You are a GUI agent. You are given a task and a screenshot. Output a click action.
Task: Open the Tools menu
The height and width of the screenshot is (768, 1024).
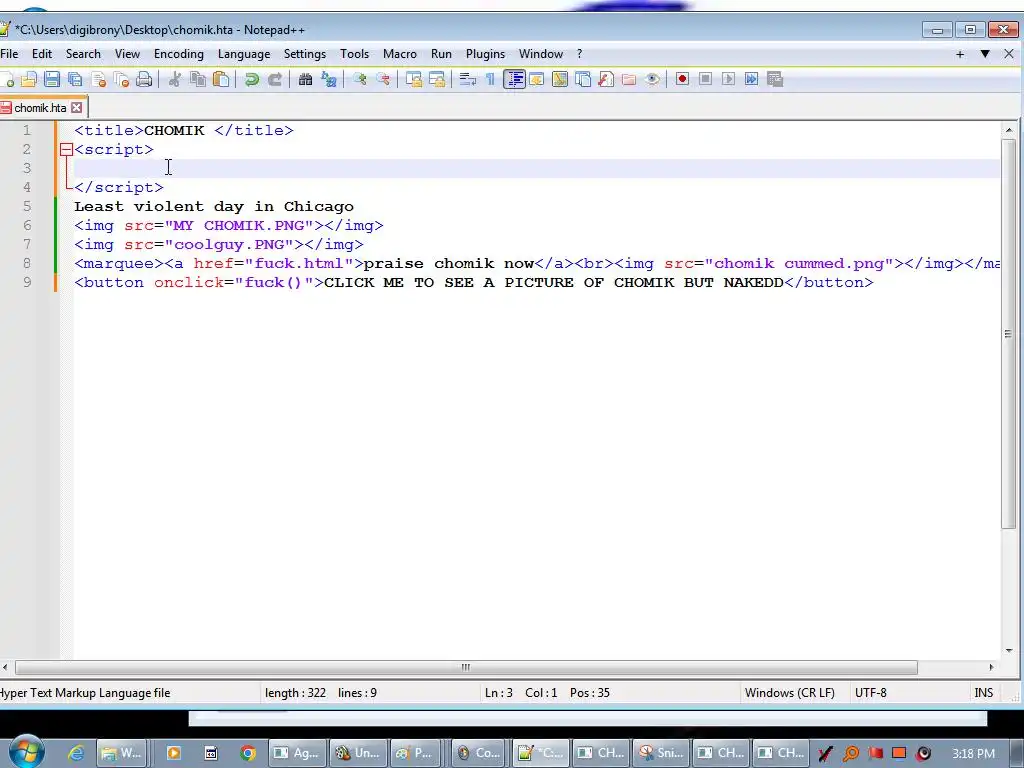[354, 54]
